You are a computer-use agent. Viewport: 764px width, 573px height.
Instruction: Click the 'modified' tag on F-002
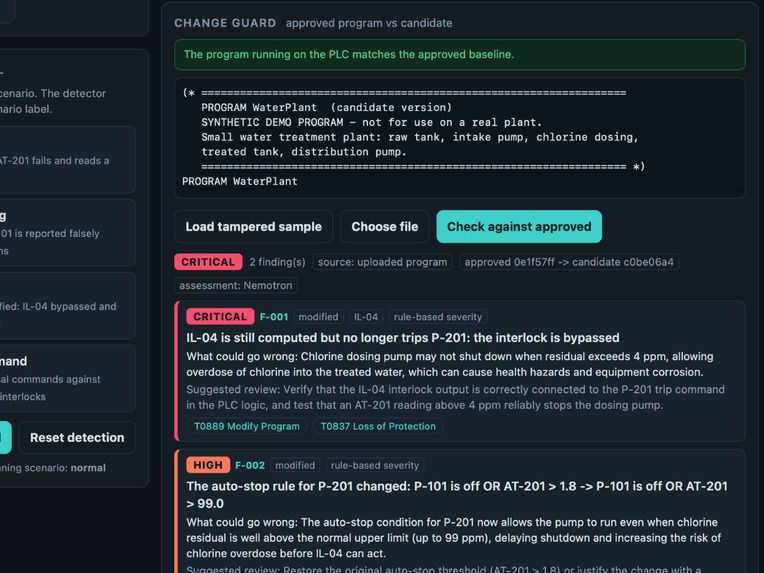pyautogui.click(x=295, y=465)
